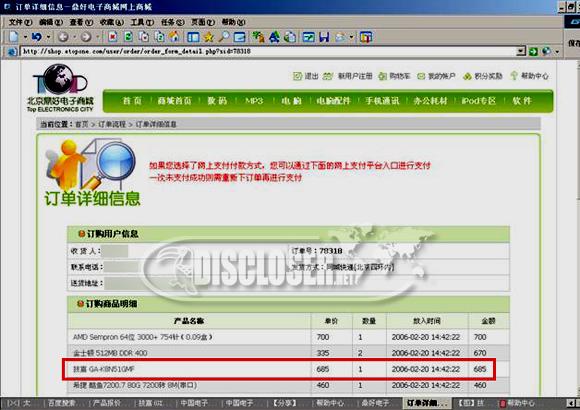The height and width of the screenshot is (410, 580).
Task: Refresh the page with the green refresh icon
Action: [128, 37]
